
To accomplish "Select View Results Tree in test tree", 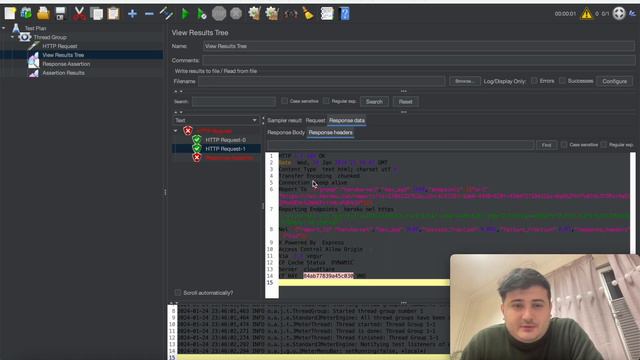I will tap(63, 55).
